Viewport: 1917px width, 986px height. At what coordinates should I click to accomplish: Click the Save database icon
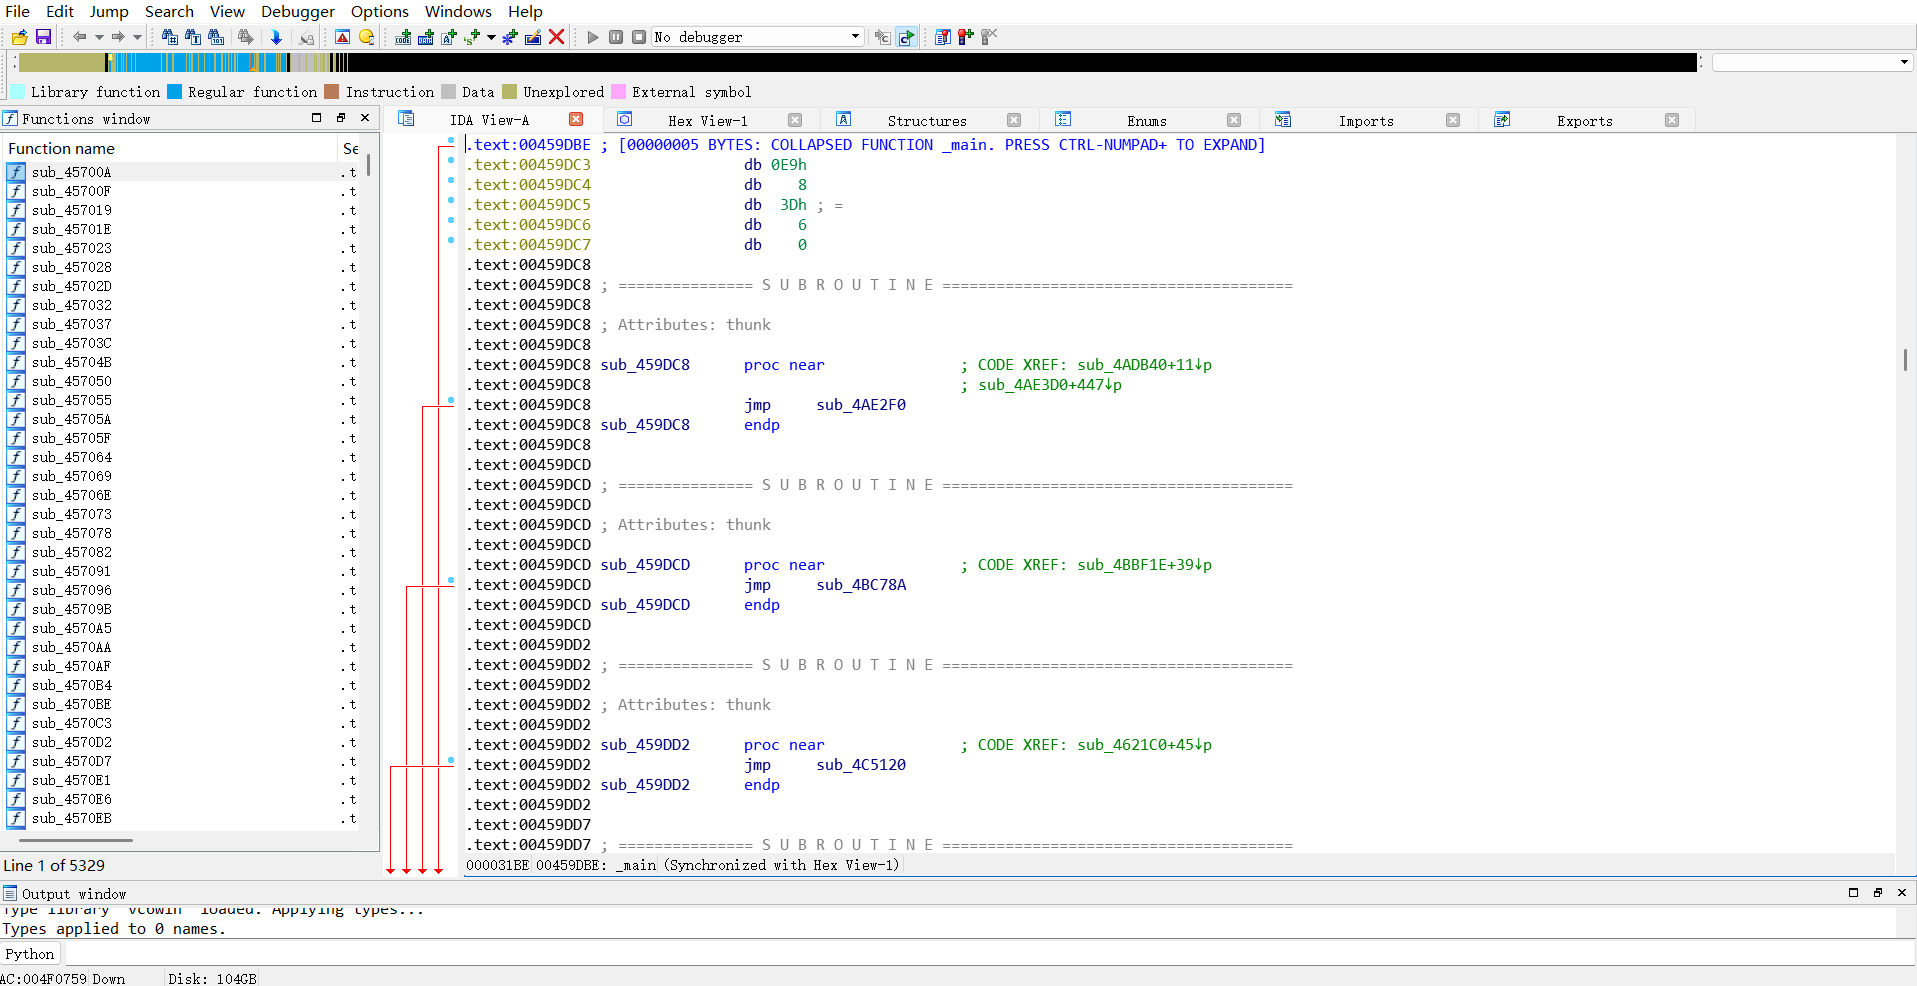(x=43, y=37)
